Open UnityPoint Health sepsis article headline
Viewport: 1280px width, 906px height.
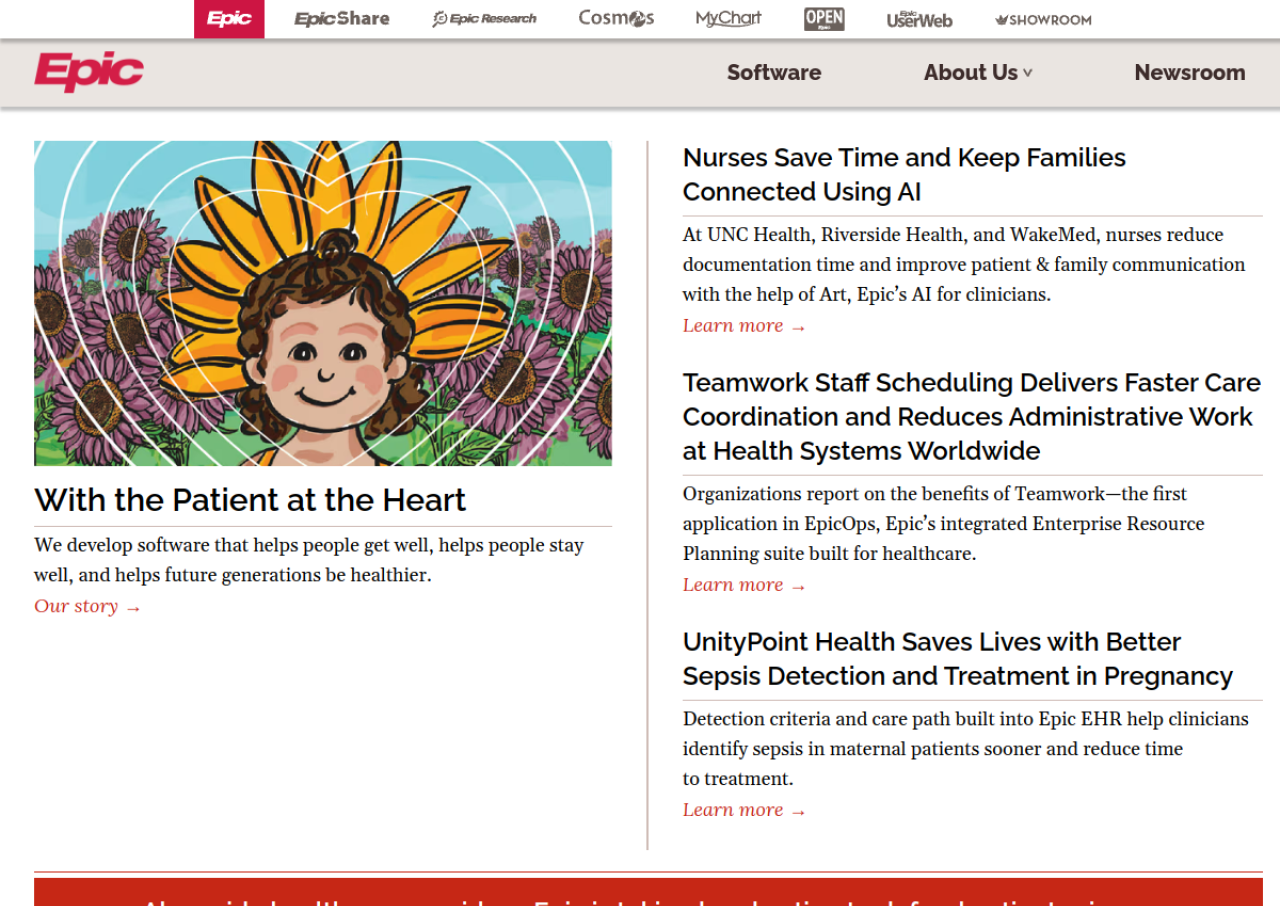[x=958, y=659]
